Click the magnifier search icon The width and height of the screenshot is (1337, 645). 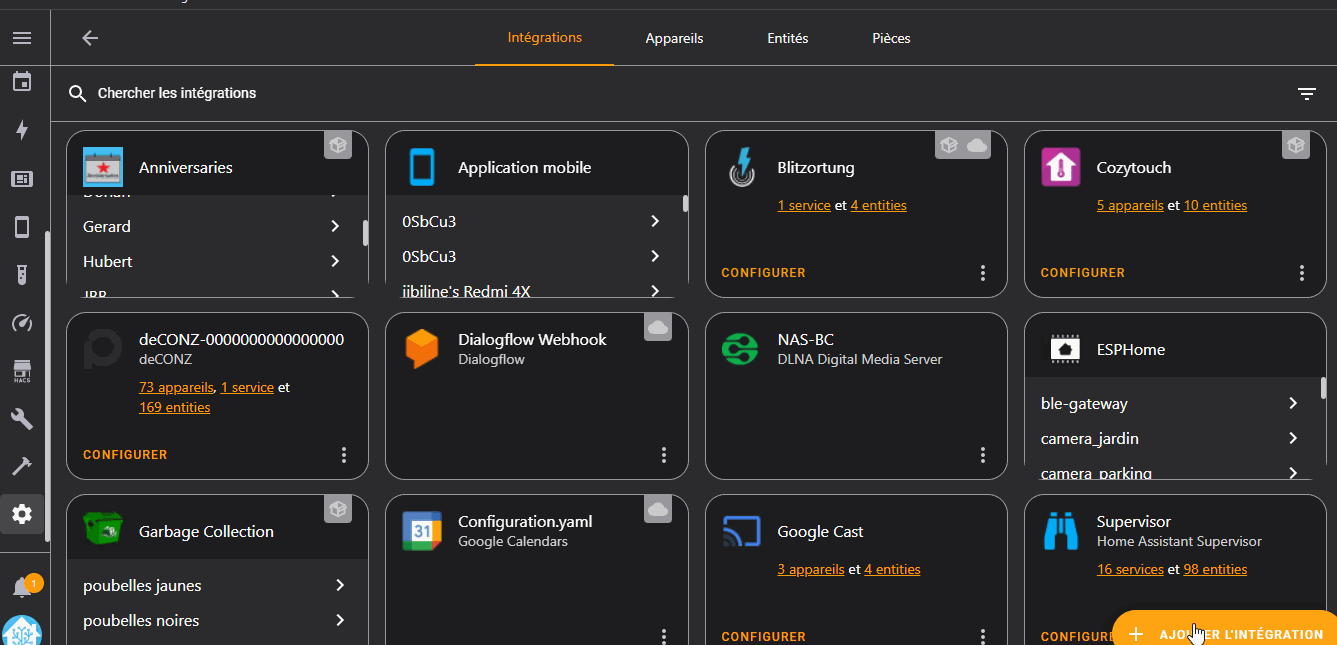(x=77, y=94)
